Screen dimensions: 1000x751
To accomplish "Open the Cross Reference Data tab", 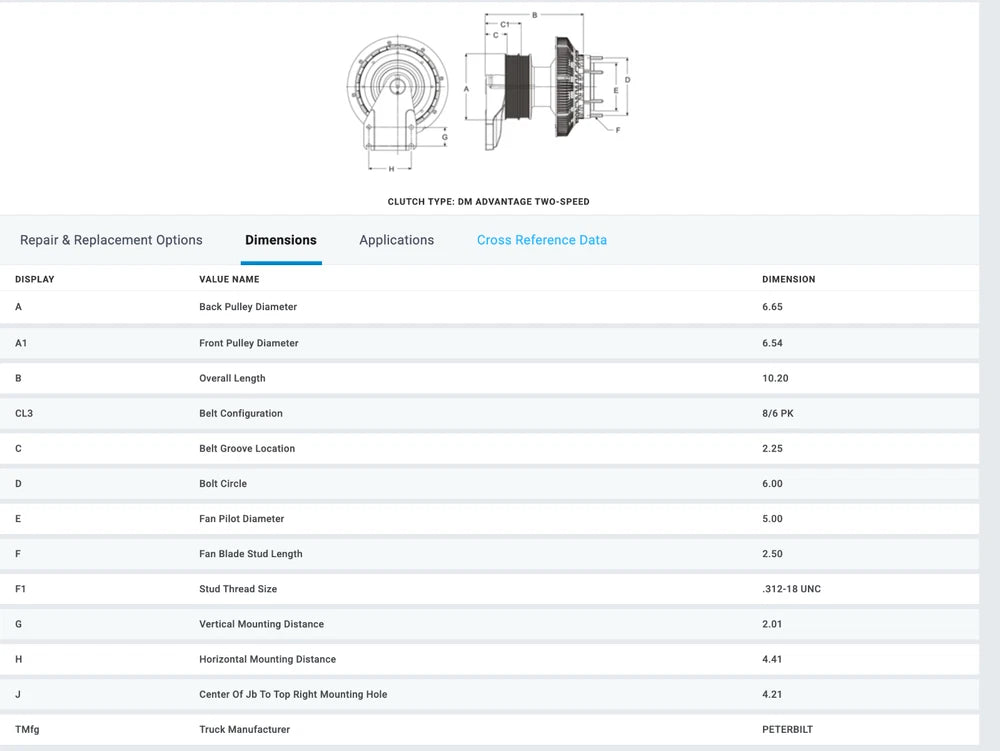I will tap(542, 240).
